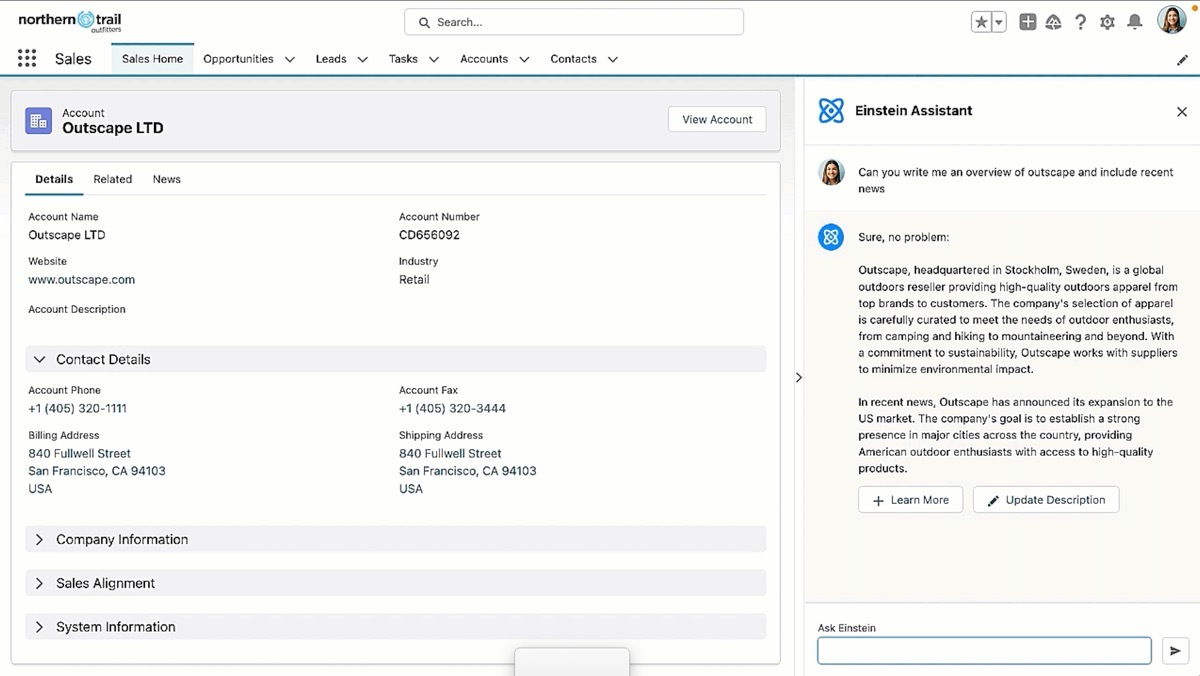Open the Sales Home tab

point(152,59)
